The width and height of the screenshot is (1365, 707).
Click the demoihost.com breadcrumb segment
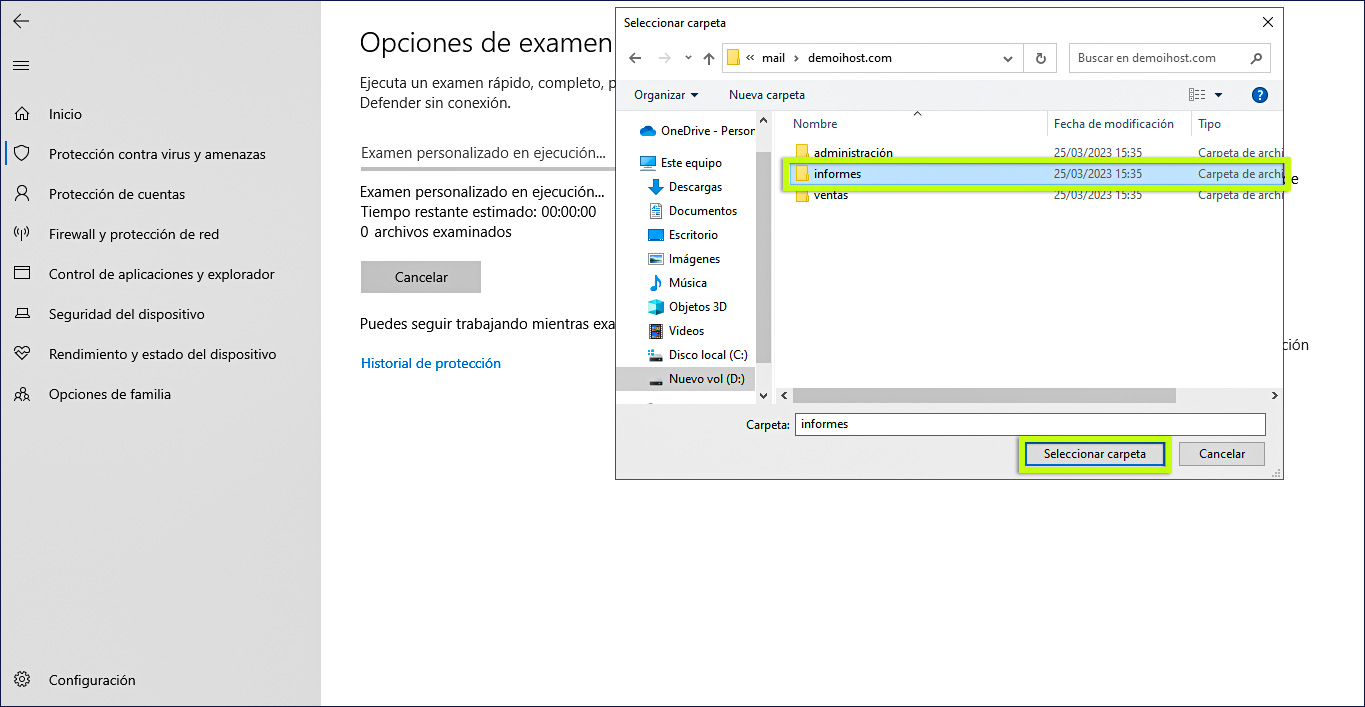[850, 58]
